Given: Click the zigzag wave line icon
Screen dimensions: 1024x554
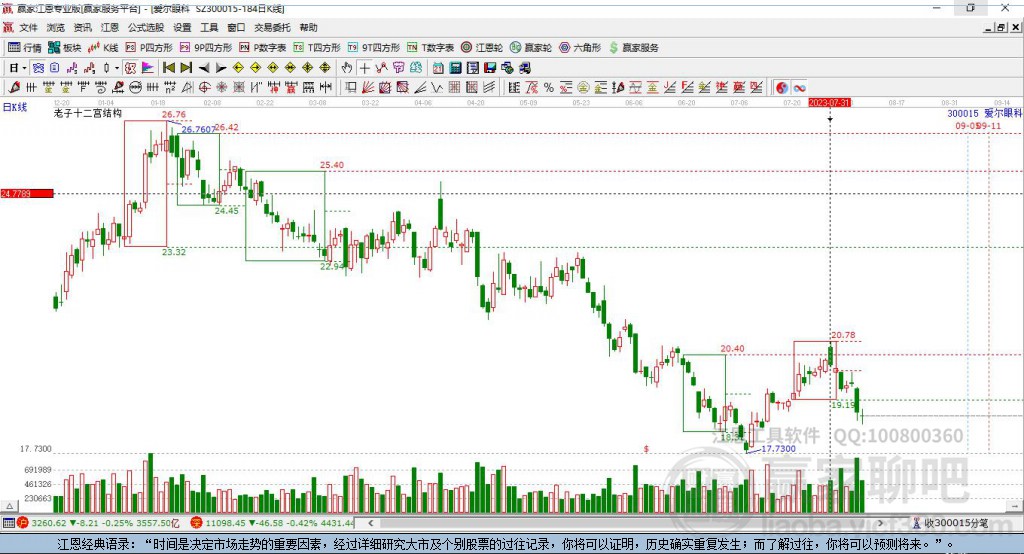Looking at the screenshot, I should 437,88.
